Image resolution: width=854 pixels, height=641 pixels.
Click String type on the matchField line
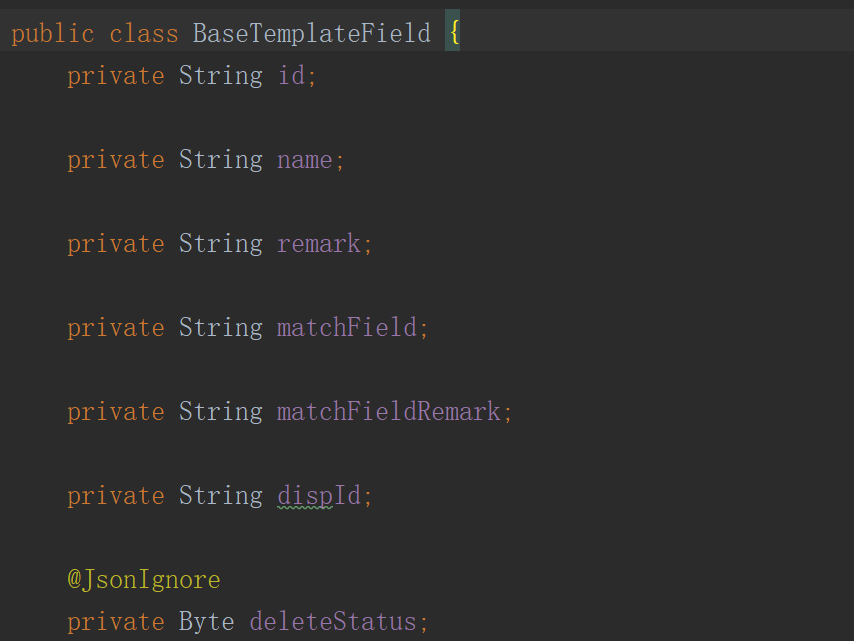point(221,328)
